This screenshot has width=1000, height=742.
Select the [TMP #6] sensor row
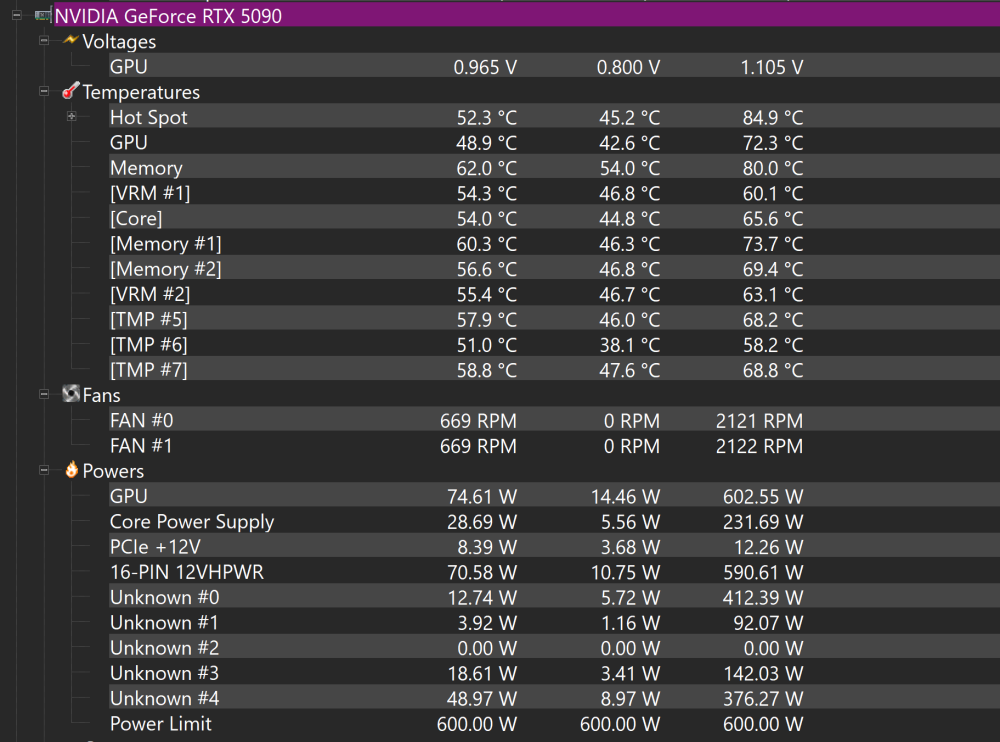pyautogui.click(x=554, y=345)
